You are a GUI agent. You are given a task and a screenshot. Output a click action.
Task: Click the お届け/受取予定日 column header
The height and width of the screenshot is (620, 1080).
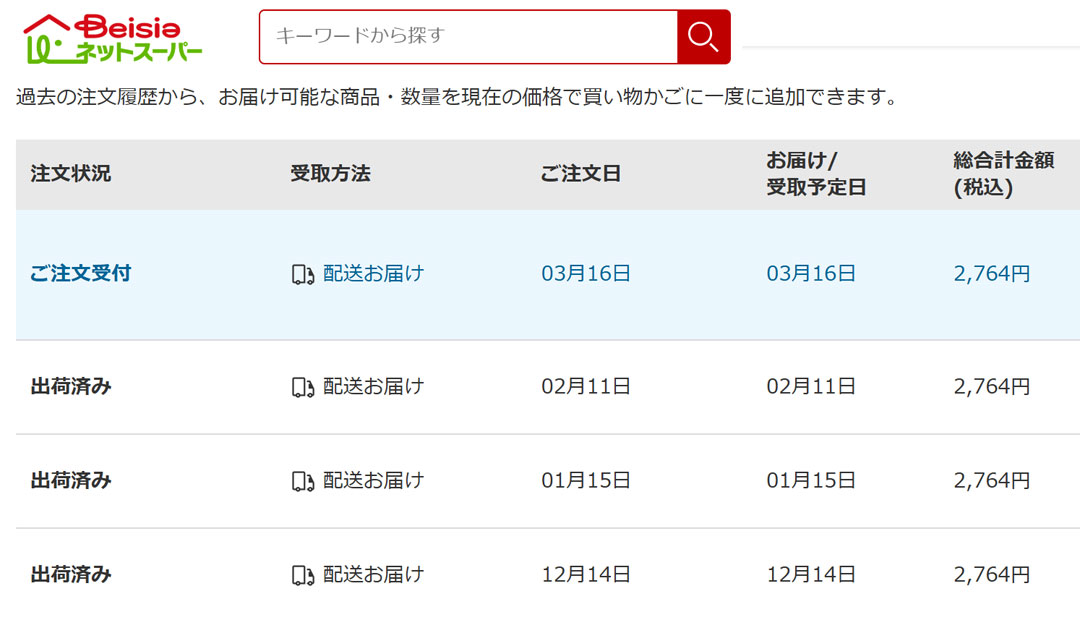(x=816, y=174)
